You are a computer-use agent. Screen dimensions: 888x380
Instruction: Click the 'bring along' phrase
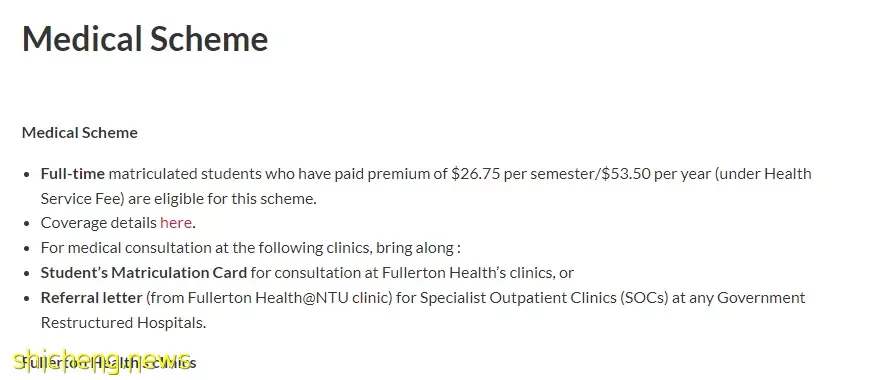pyautogui.click(x=415, y=247)
